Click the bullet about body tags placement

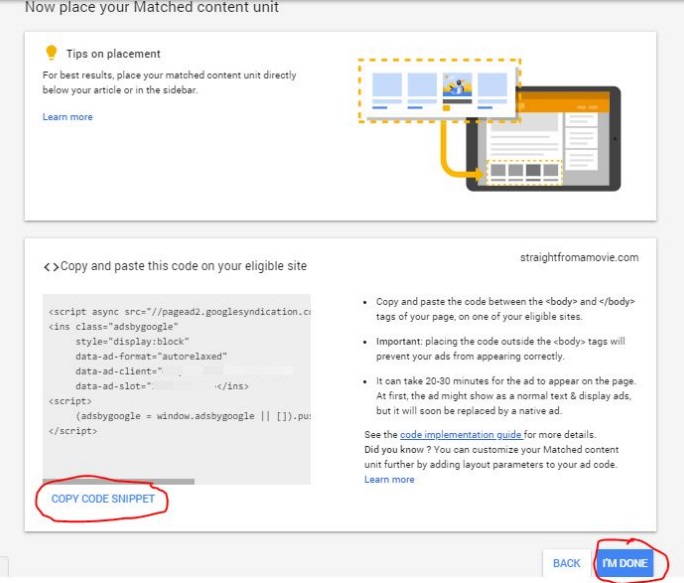(505, 309)
